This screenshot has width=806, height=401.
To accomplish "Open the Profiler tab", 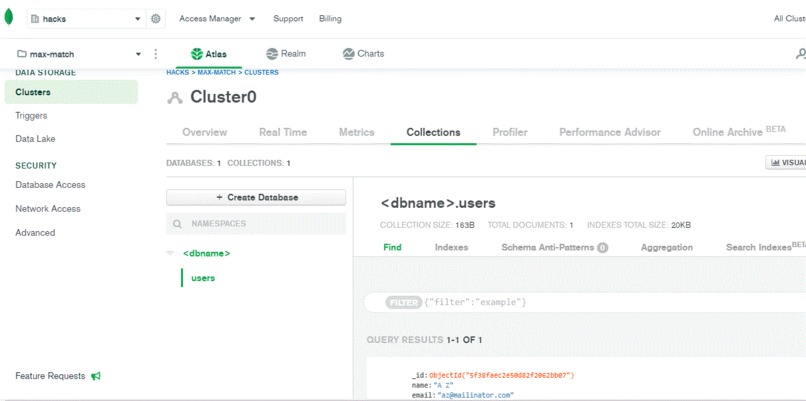I will (510, 132).
